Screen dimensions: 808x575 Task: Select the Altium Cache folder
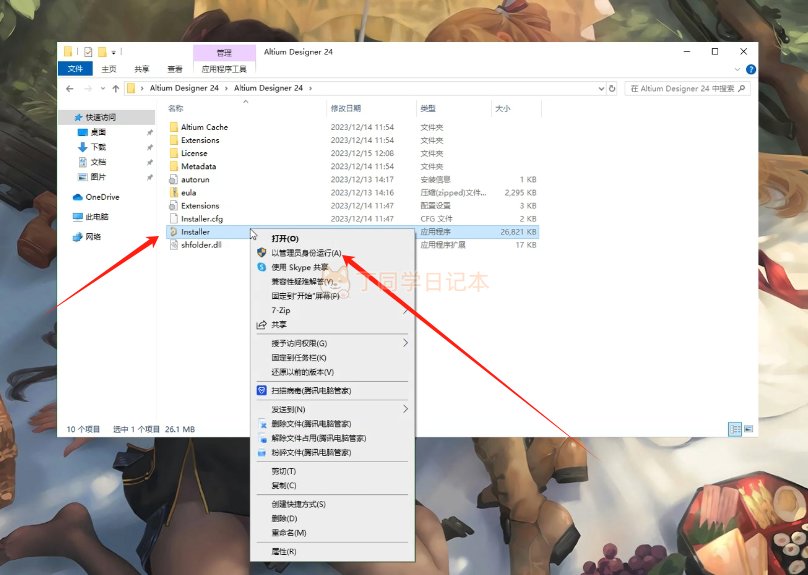pos(204,127)
